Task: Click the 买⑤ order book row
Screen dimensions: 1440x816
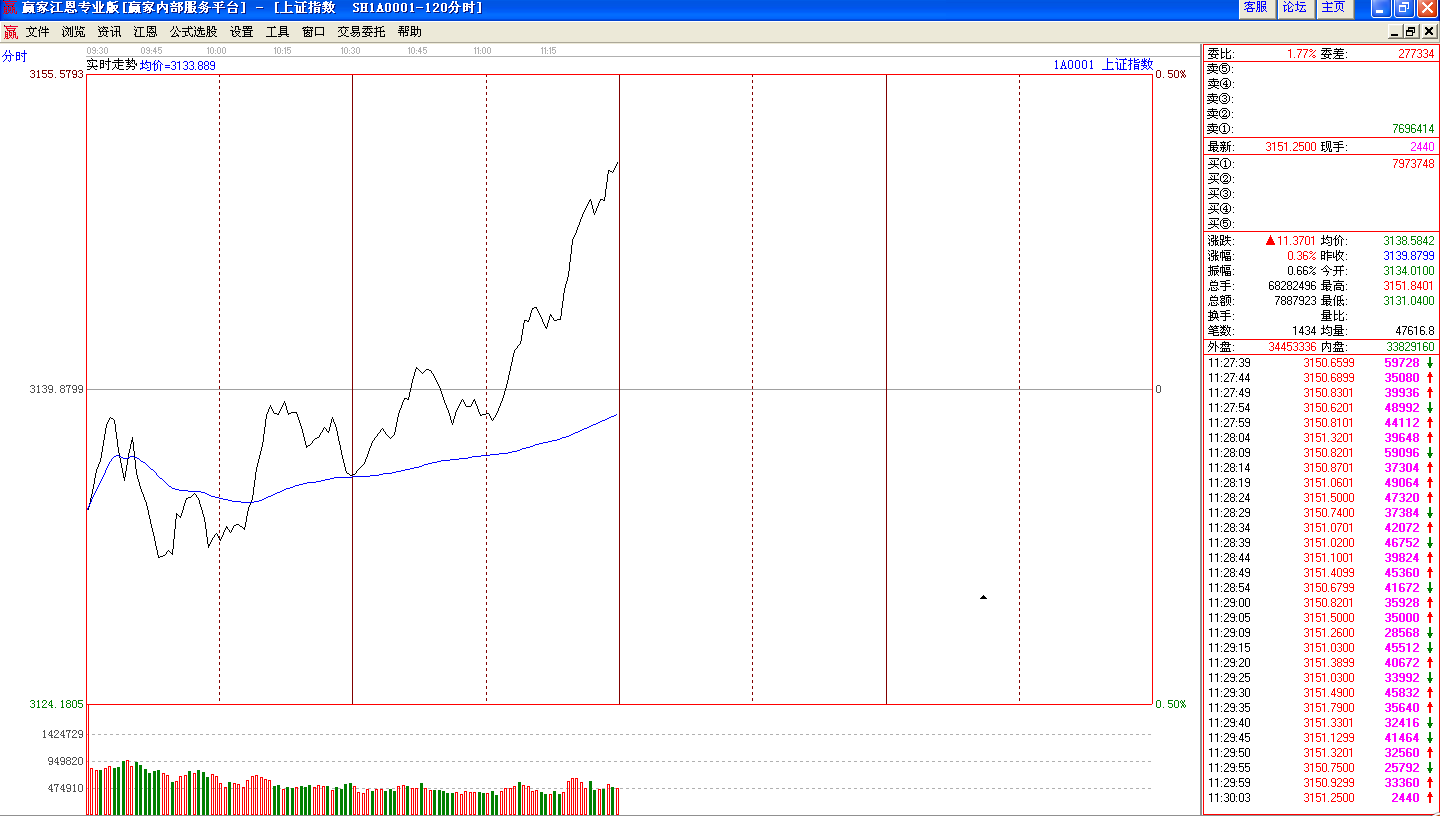Action: [x=1321, y=224]
